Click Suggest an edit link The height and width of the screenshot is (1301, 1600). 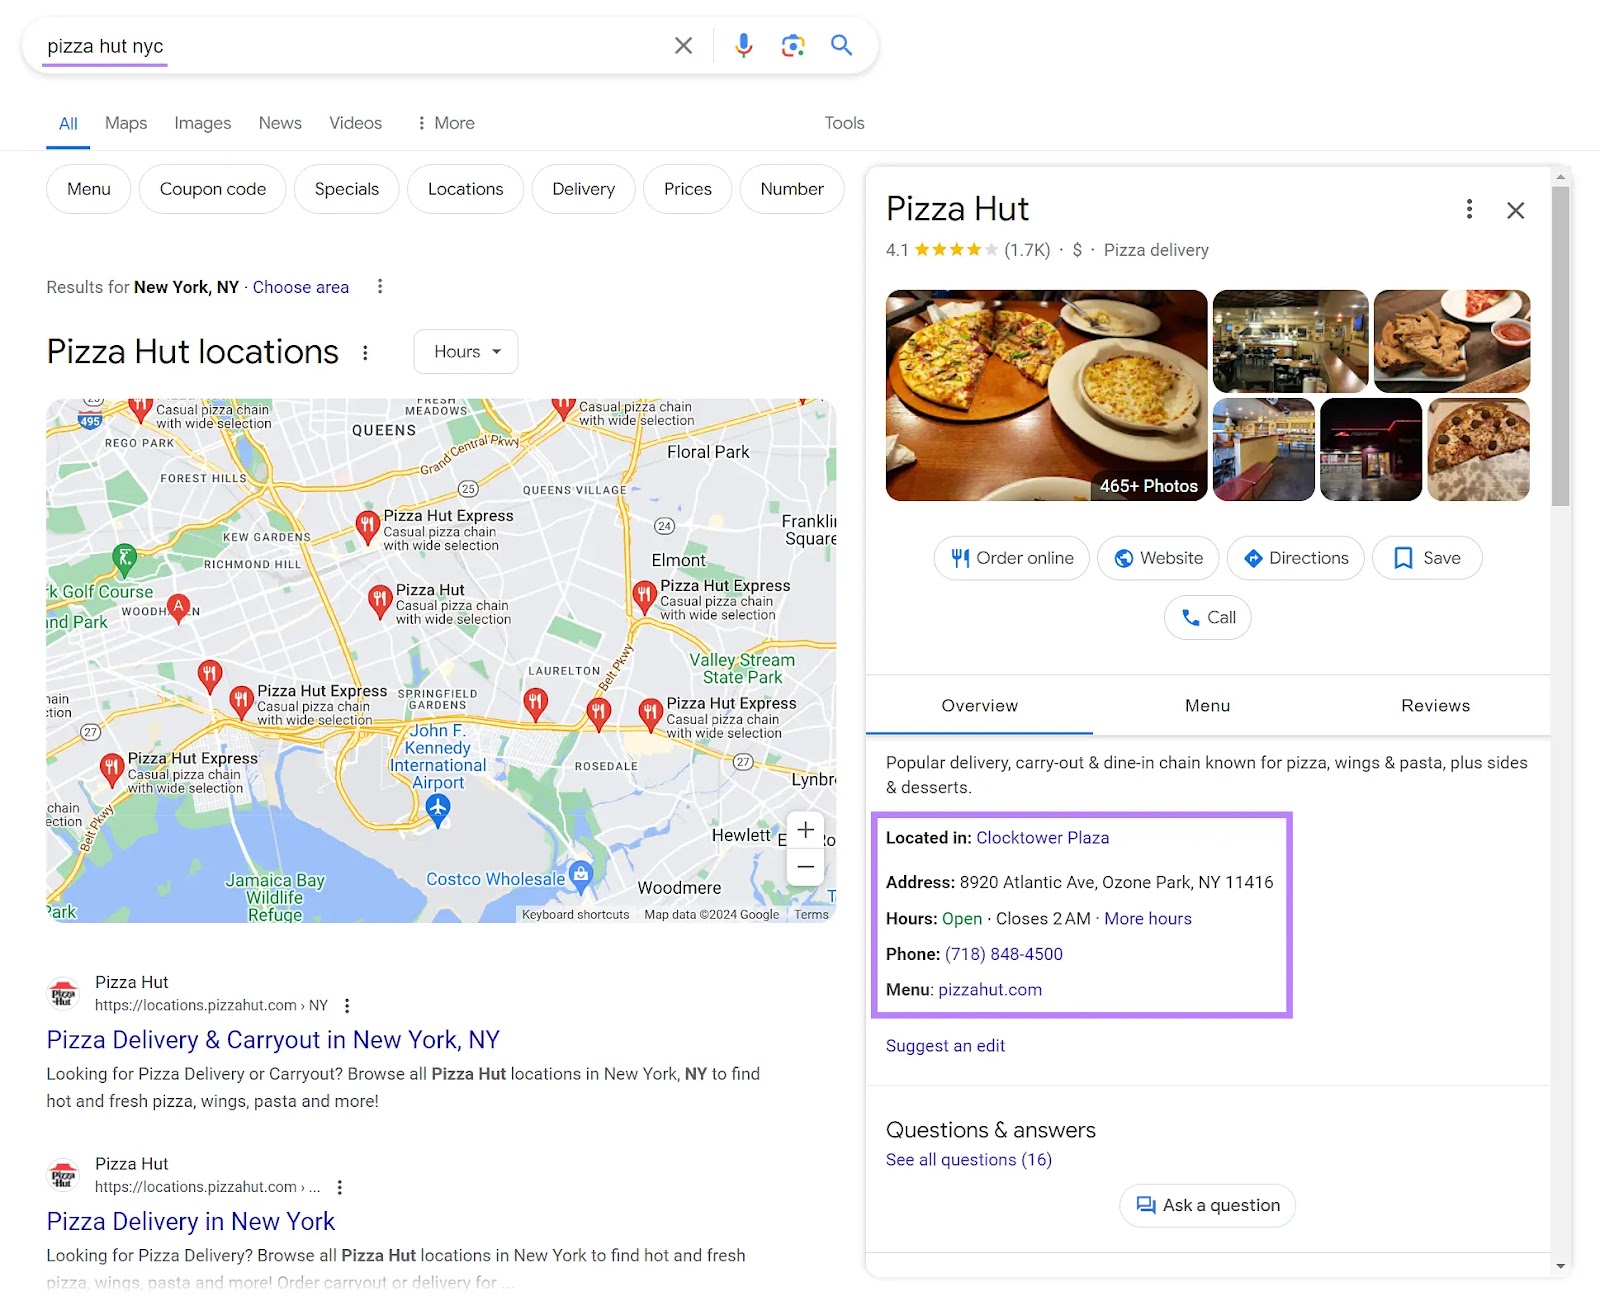click(946, 1046)
